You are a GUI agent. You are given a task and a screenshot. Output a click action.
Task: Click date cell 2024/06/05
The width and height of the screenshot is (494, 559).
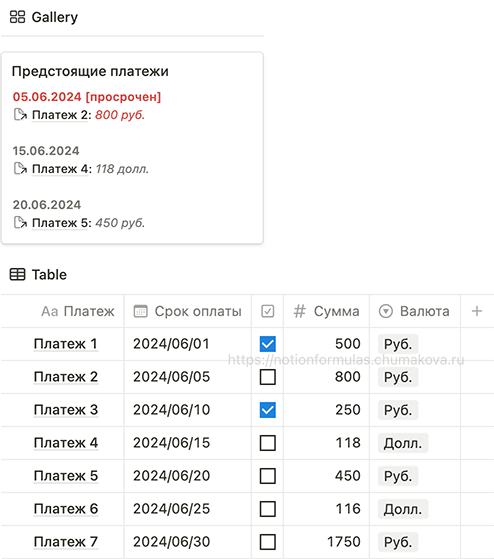188,377
